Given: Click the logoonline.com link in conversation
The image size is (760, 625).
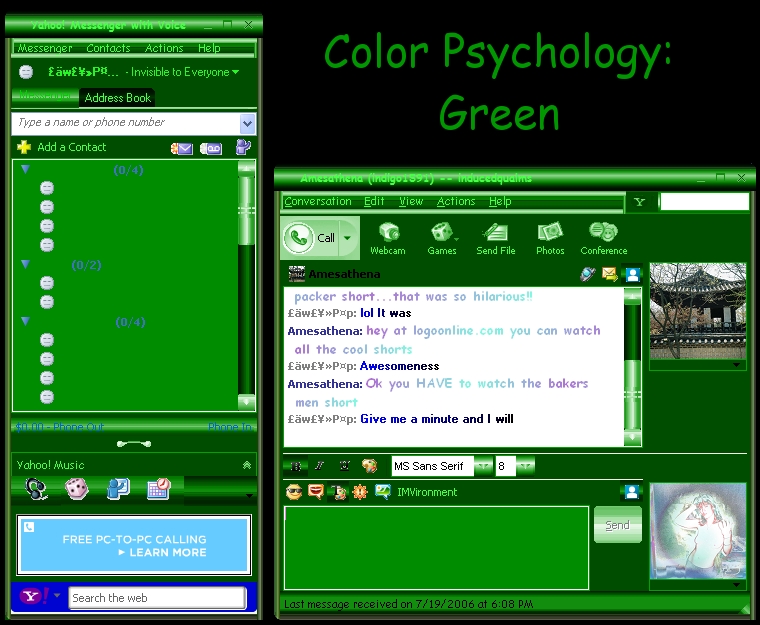Looking at the screenshot, I should [x=458, y=331].
